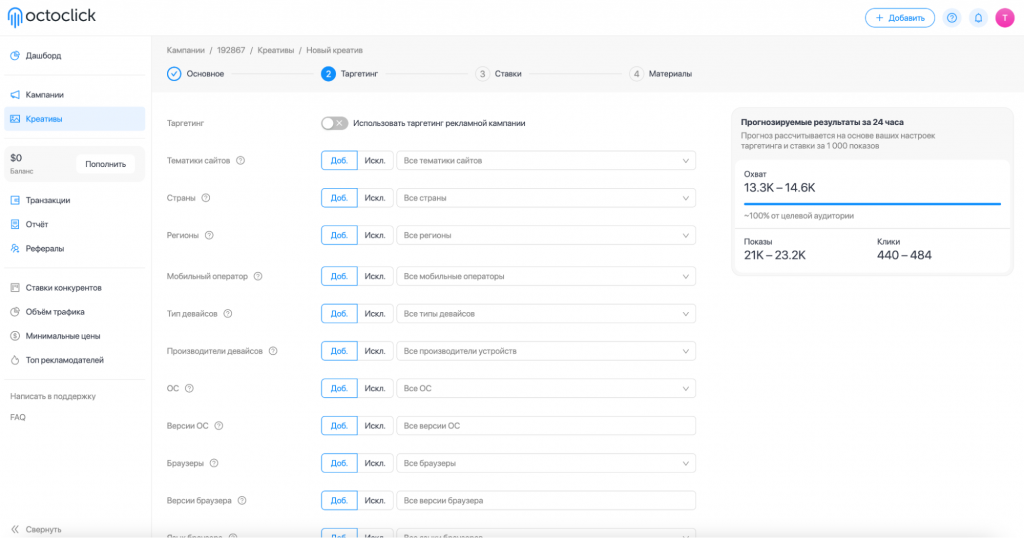
Task: Enable campaign targeting toggle switch
Action: click(x=334, y=123)
